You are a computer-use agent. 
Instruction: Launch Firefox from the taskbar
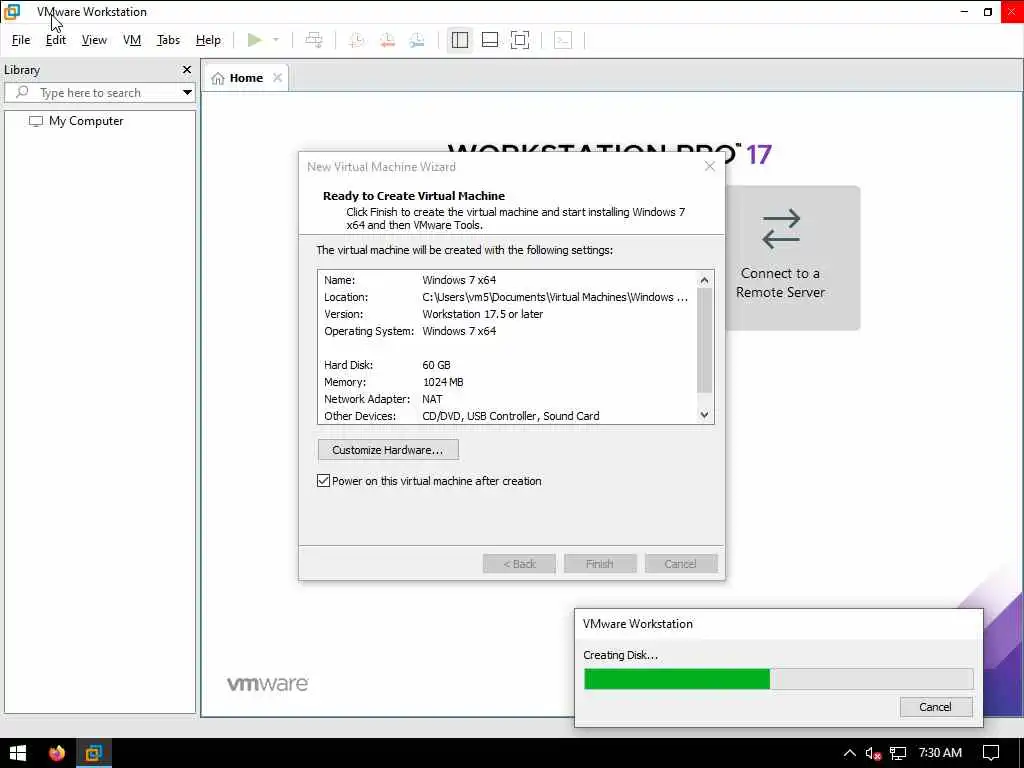[x=57, y=753]
